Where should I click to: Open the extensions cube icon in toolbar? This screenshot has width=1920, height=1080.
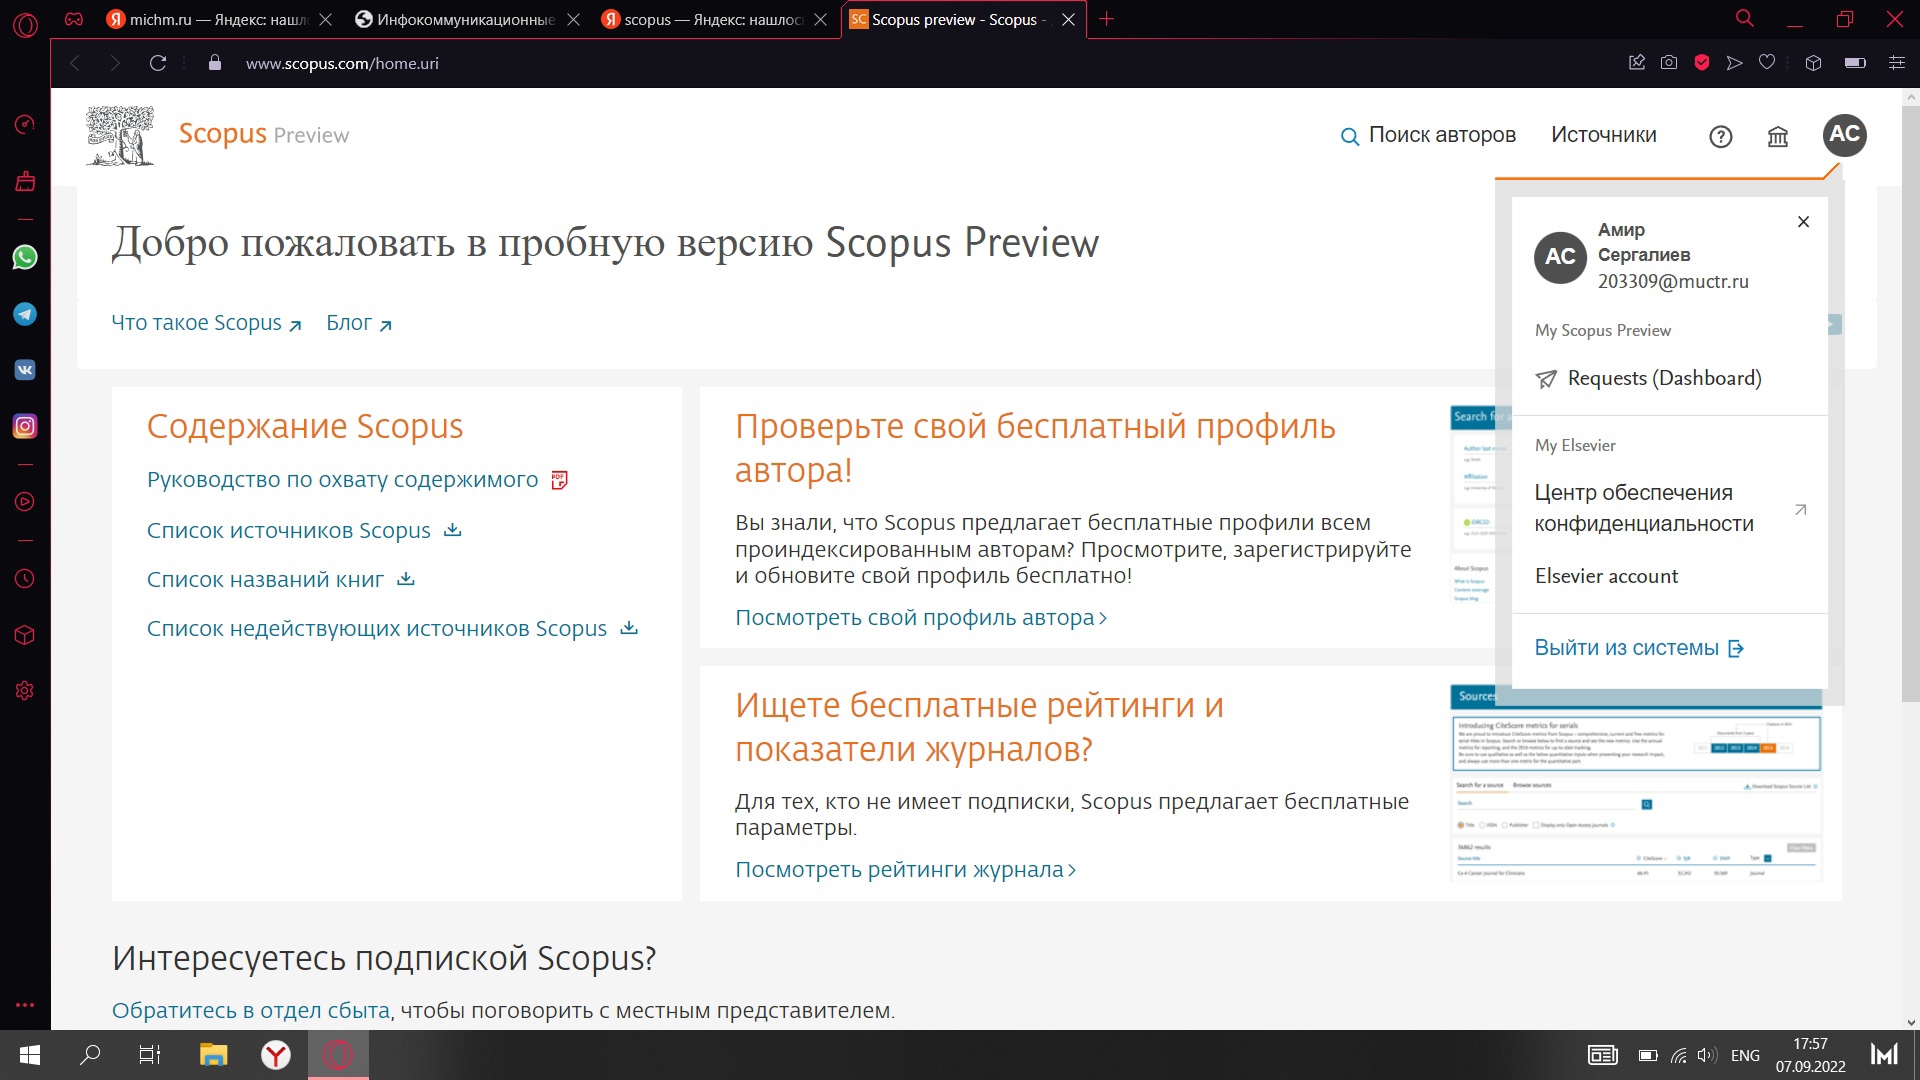(1813, 63)
